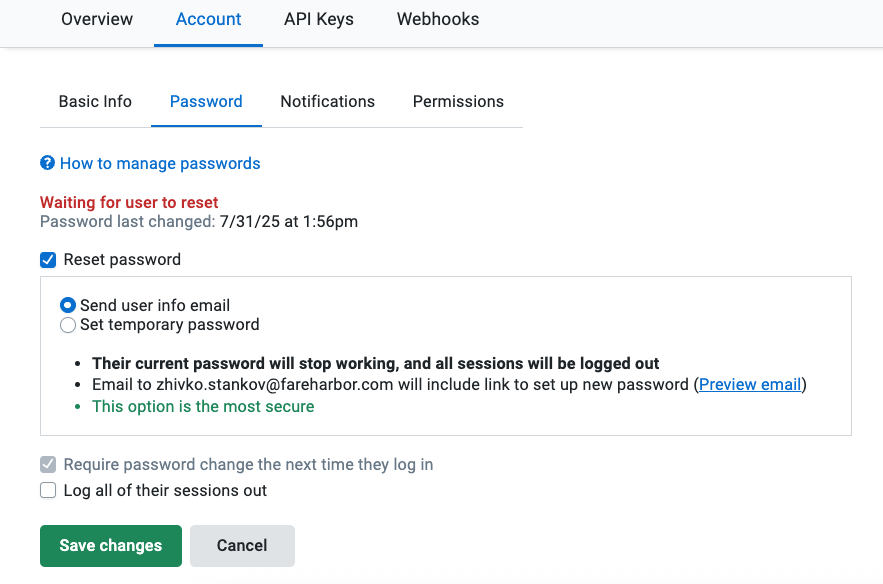Open the How to manage passwords link
The height and width of the screenshot is (584, 883).
click(160, 163)
